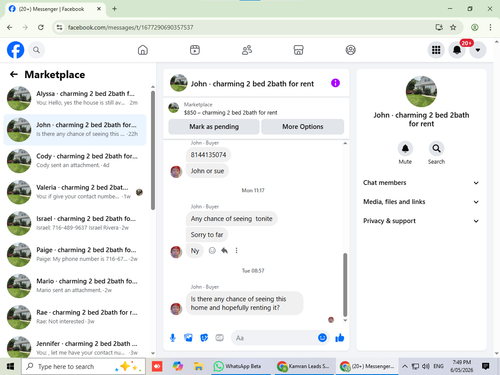500x375 pixels.
Task: Open more options dots for Ny message
Action: click(236, 251)
